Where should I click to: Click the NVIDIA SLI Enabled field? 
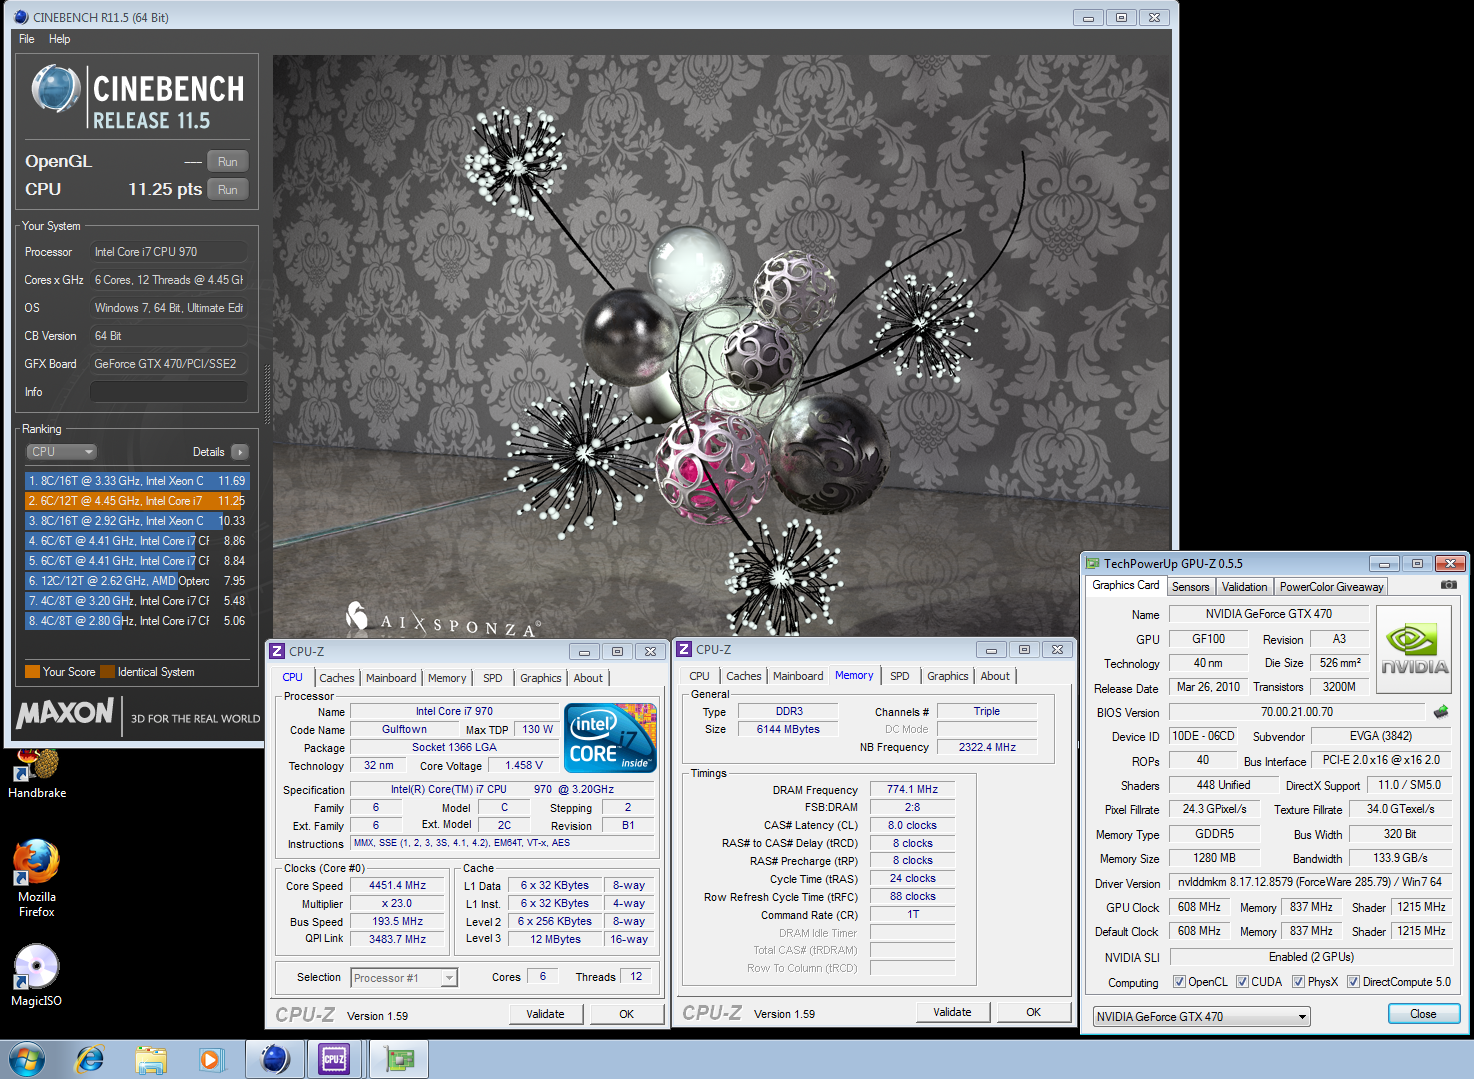pos(1310,957)
